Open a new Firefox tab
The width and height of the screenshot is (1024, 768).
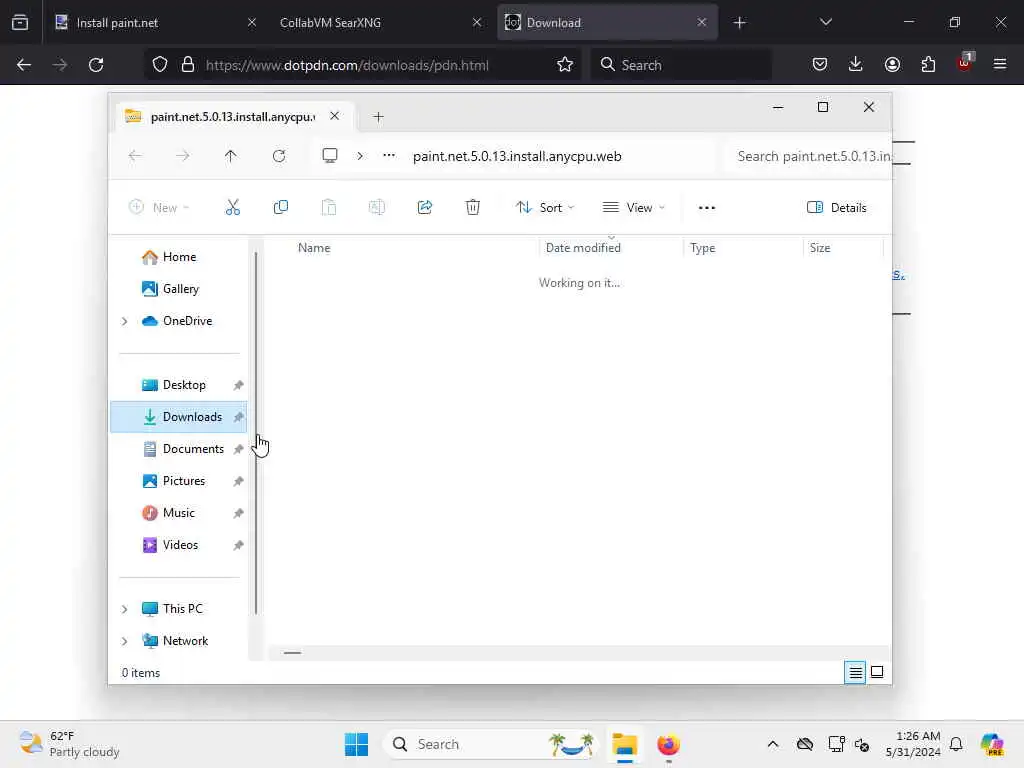pyautogui.click(x=739, y=23)
